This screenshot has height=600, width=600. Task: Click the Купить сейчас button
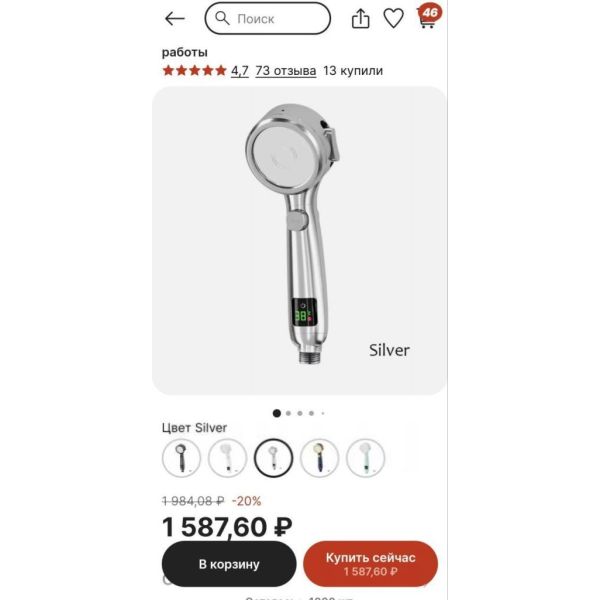[x=370, y=564]
